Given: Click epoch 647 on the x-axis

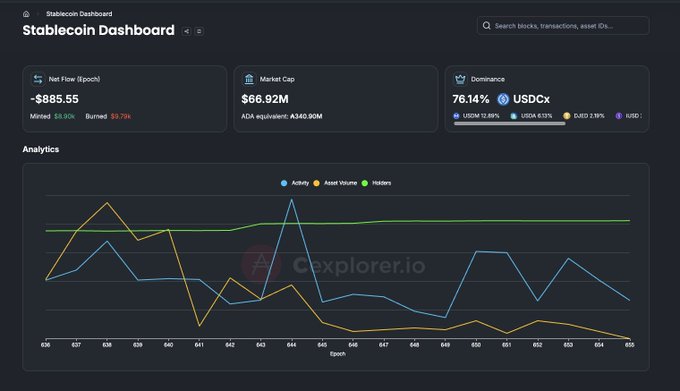Looking at the screenshot, I should pyautogui.click(x=384, y=345).
